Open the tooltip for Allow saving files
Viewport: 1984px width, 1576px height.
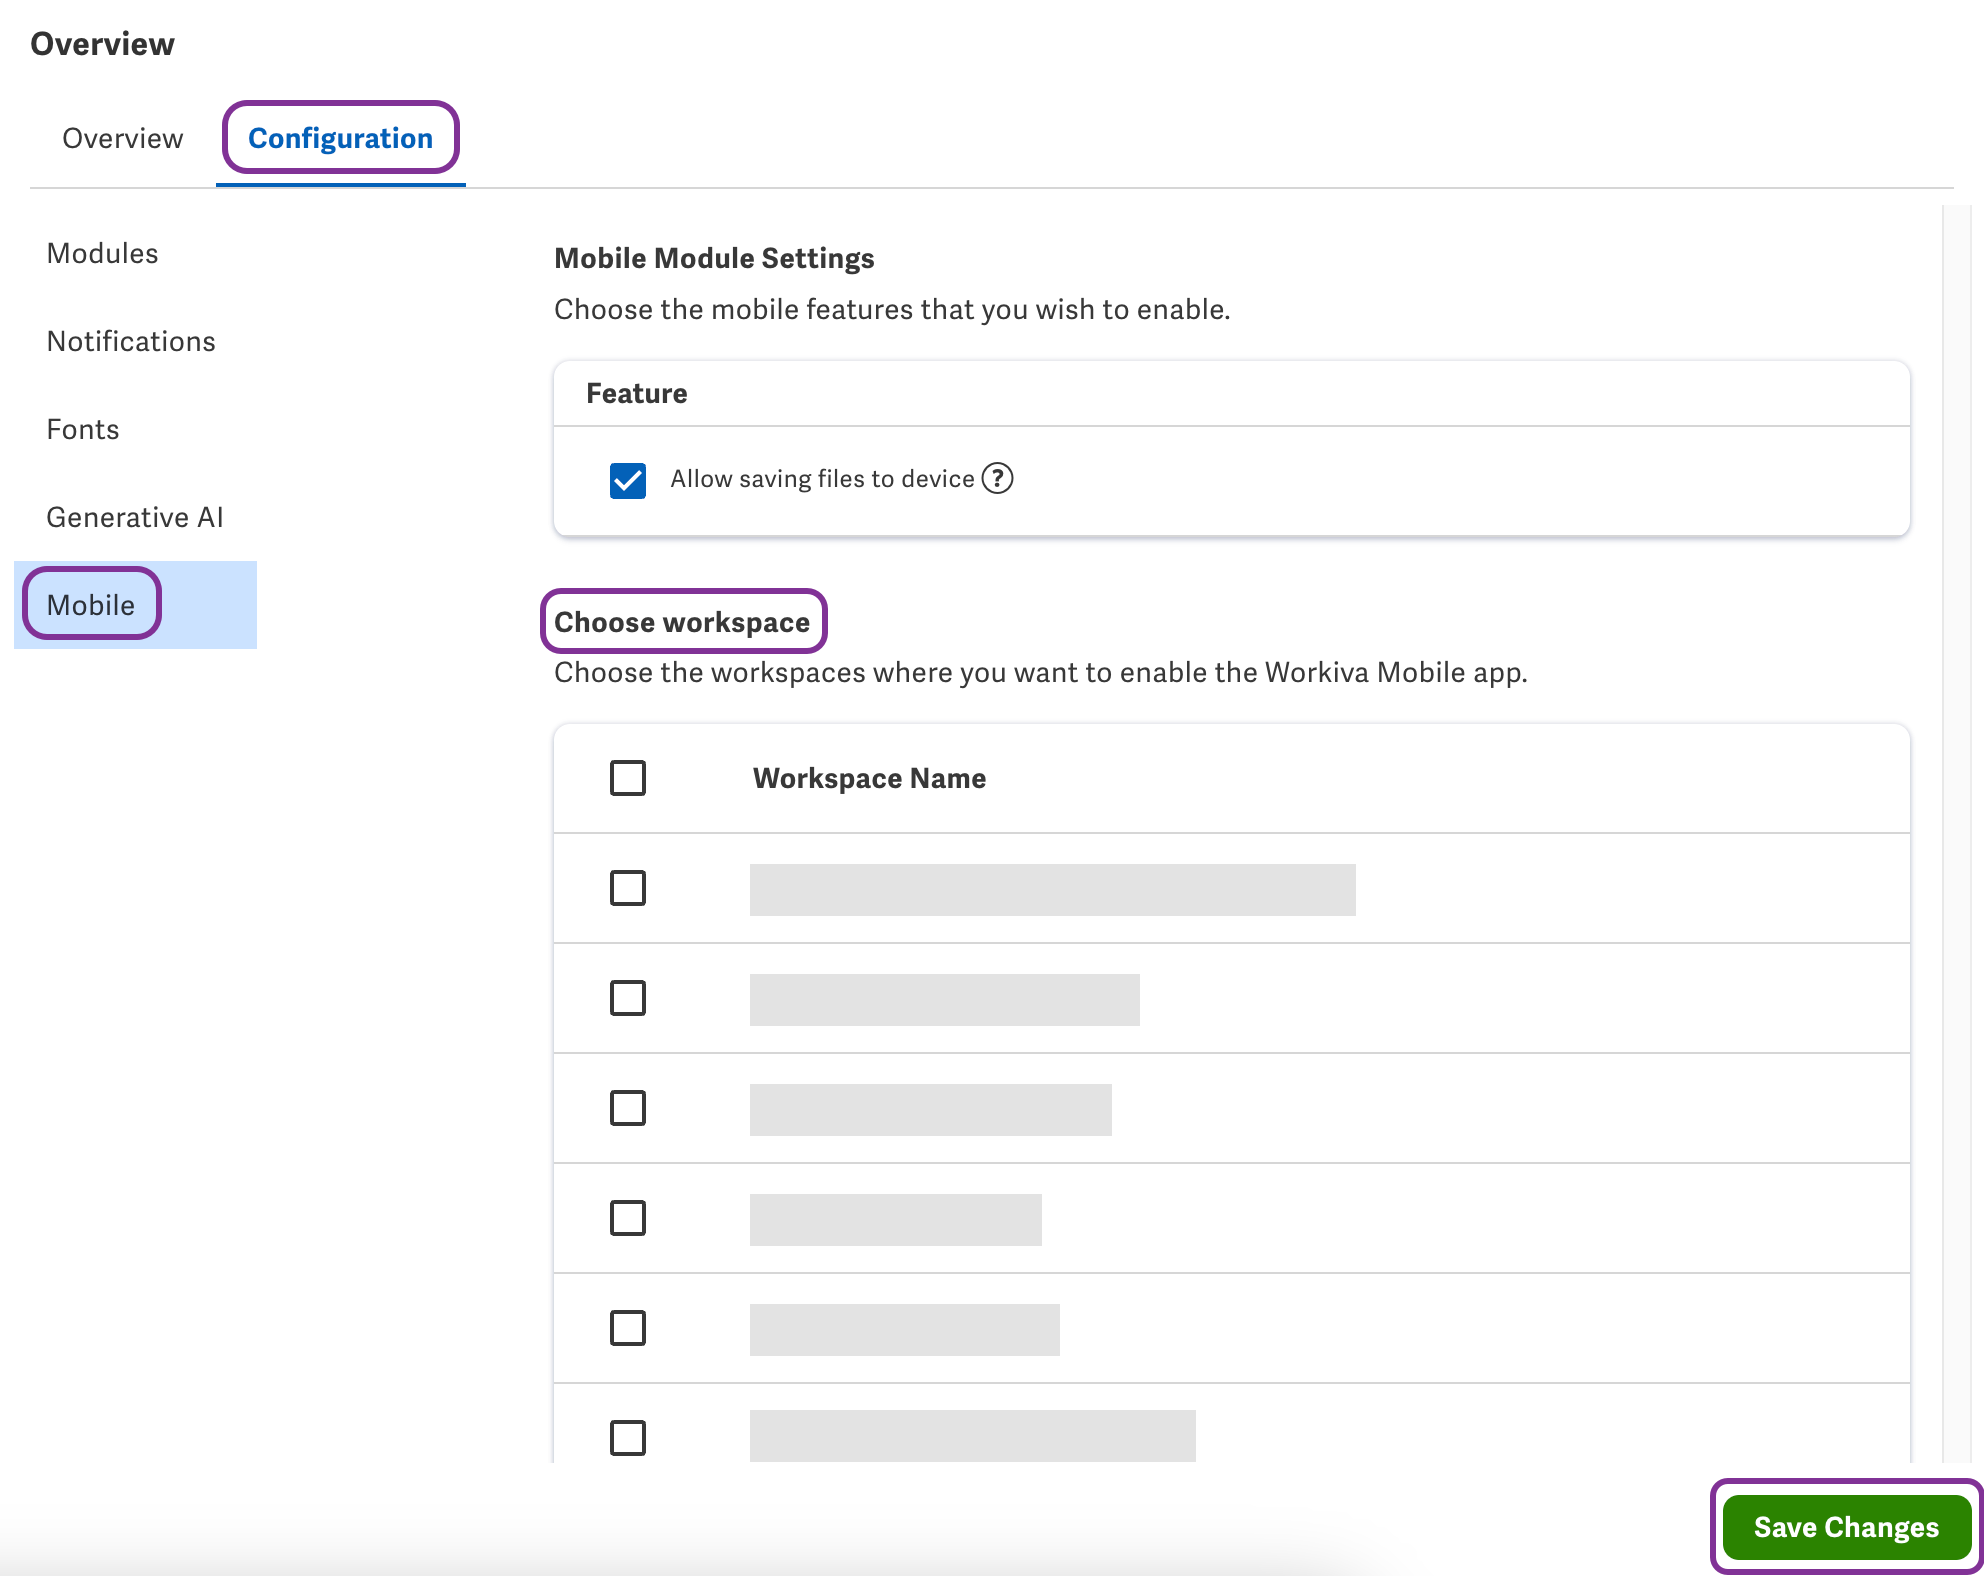996,479
